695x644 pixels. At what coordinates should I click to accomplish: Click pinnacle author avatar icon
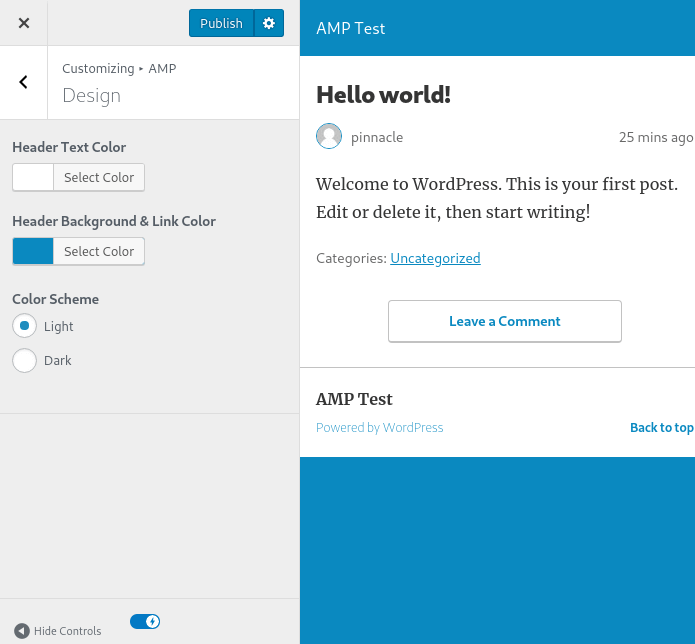[329, 136]
